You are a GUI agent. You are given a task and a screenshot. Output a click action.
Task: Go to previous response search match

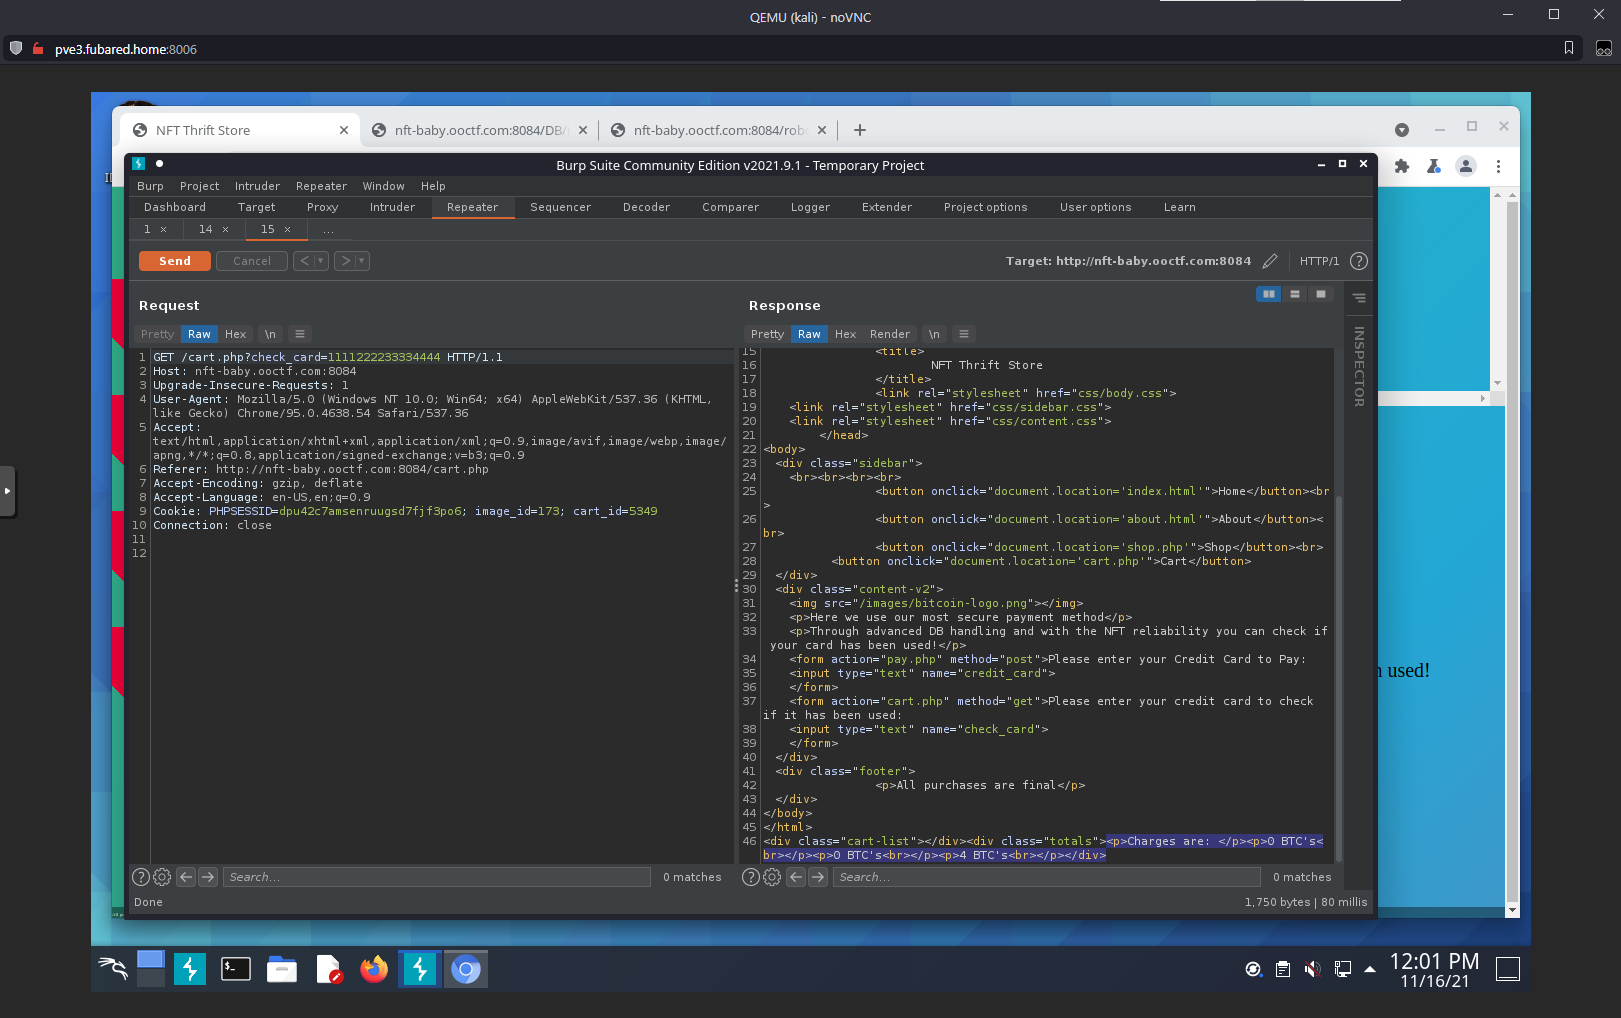point(796,877)
